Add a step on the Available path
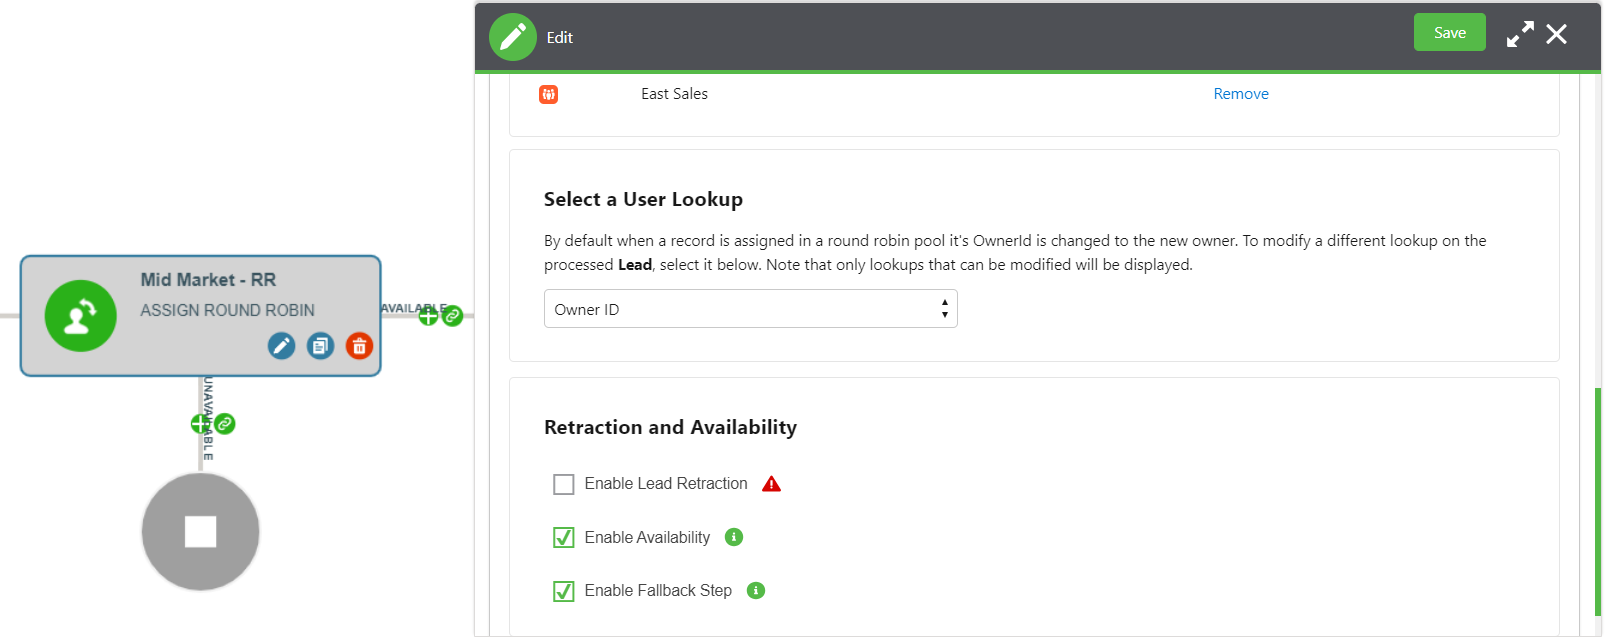The image size is (1610, 643). pos(428,316)
